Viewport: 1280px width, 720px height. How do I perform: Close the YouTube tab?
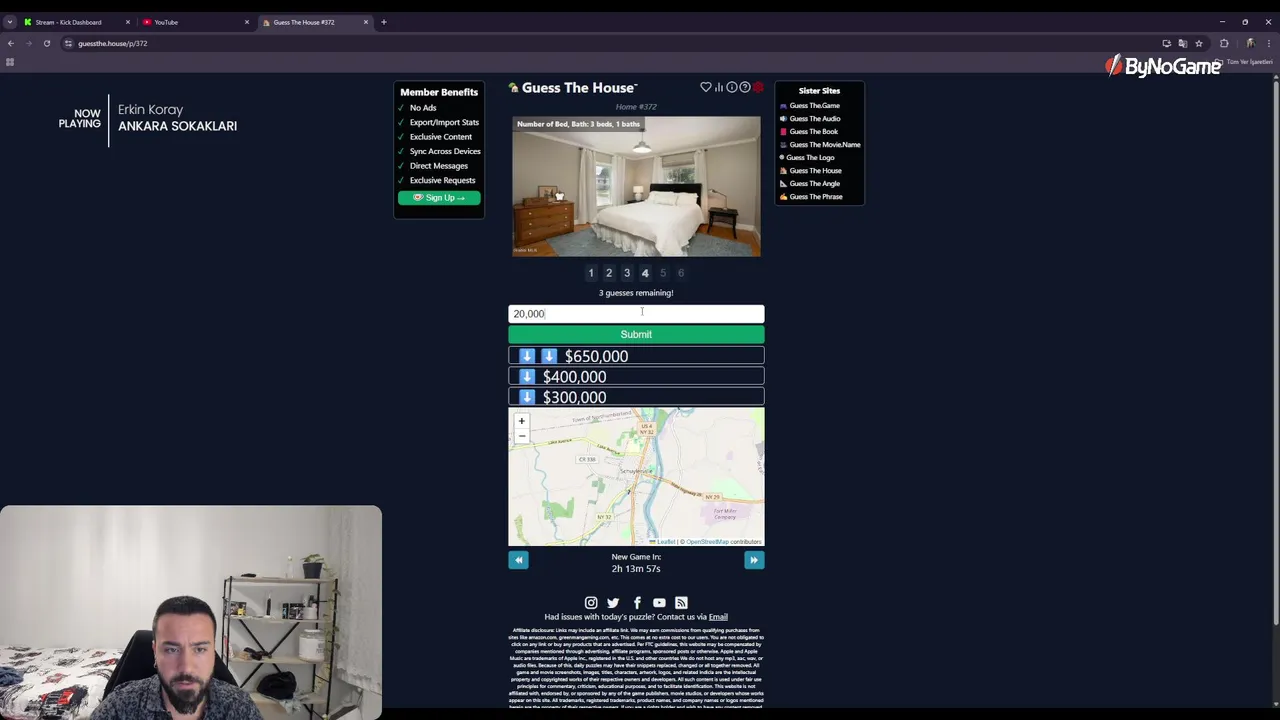click(x=246, y=22)
